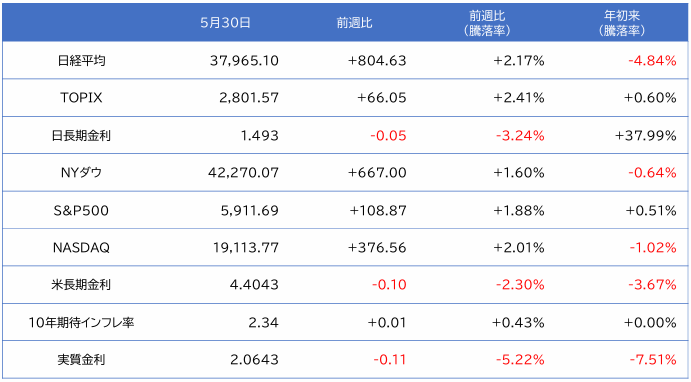
Task: Click the 年初来（騰落率） column header
Action: [622, 23]
